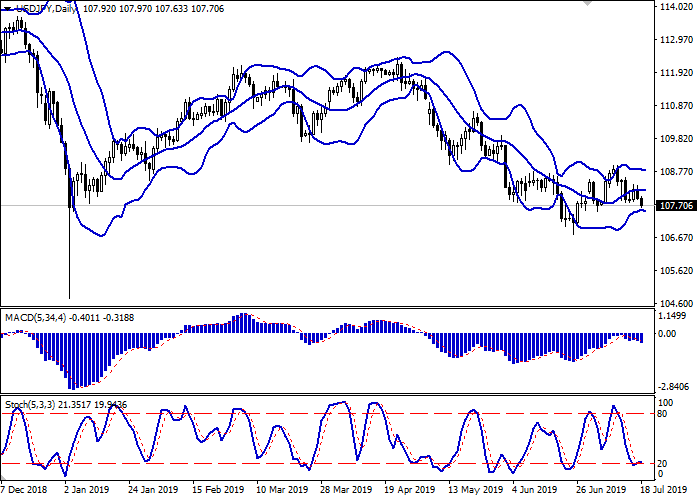The width and height of the screenshot is (700, 500).
Task: Click the 2 Jan 2019 date label
Action: click(x=85, y=490)
